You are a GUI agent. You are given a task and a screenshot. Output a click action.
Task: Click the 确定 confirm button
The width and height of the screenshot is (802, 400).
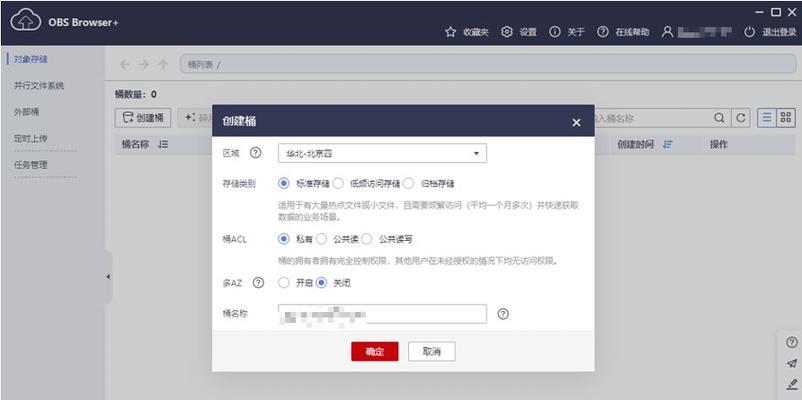coord(374,351)
